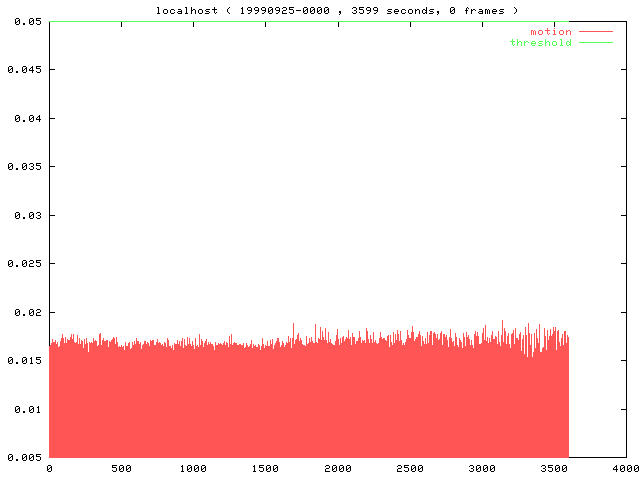Click the 0.05 y-axis tick label

(23, 21)
